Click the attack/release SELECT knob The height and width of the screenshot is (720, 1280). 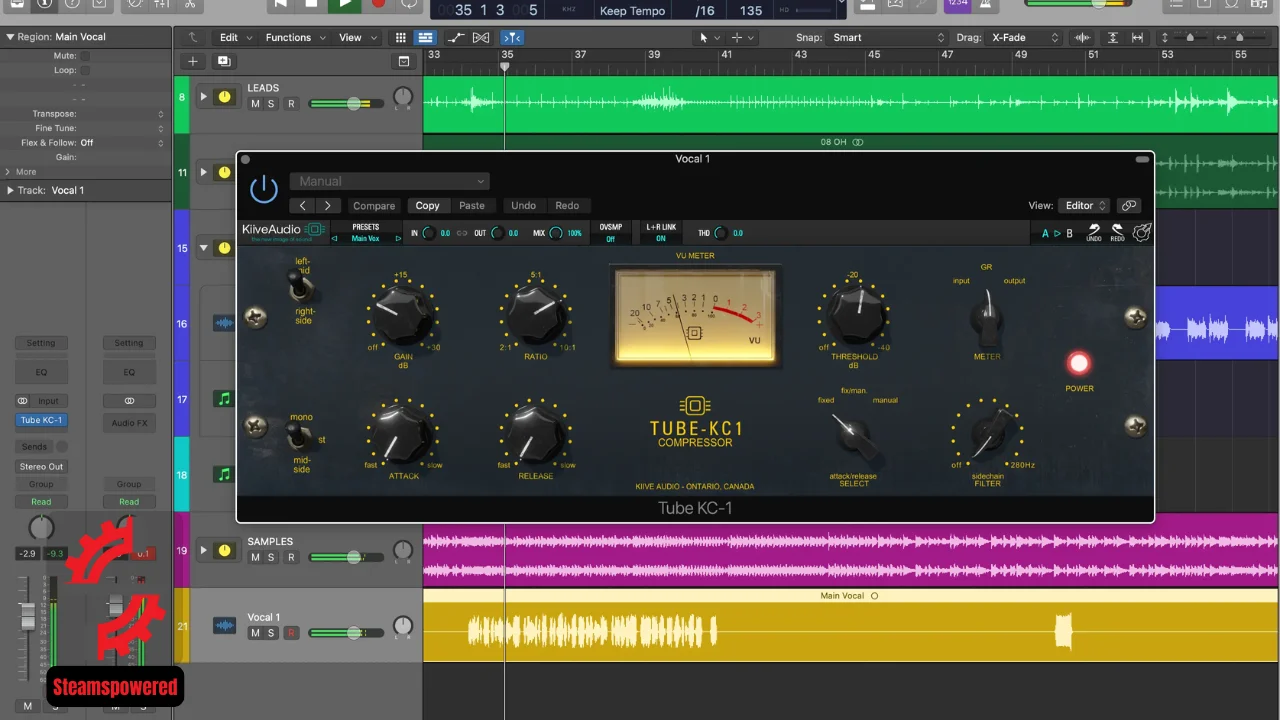tap(853, 434)
